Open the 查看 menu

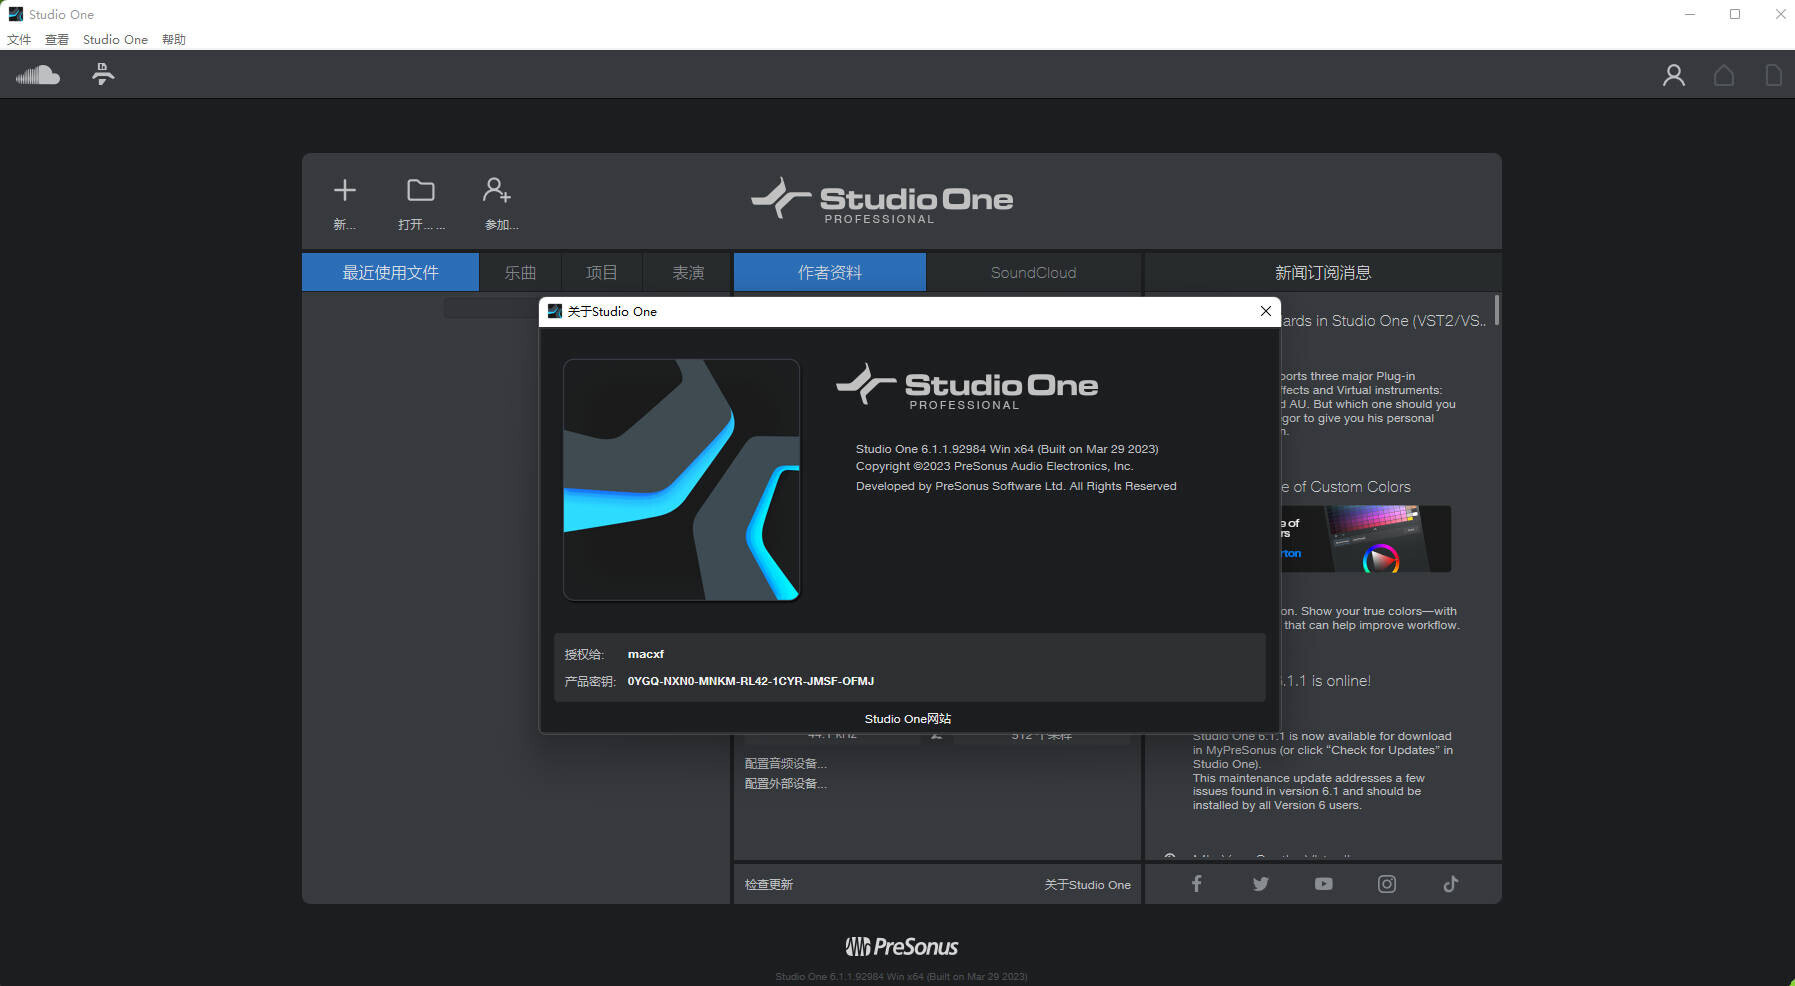[x=57, y=40]
